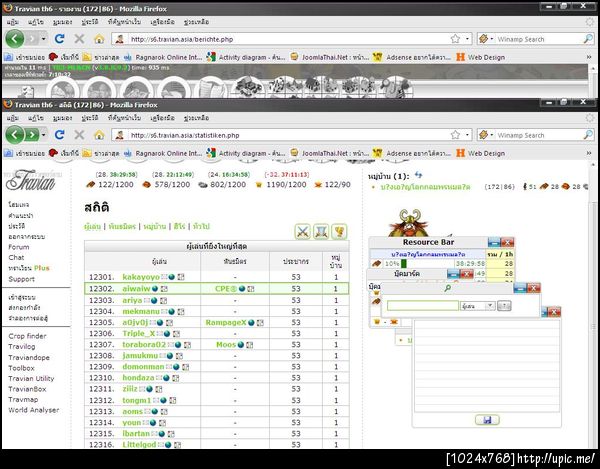
Task: Focus the player search input in the popup
Action: [x=423, y=306]
